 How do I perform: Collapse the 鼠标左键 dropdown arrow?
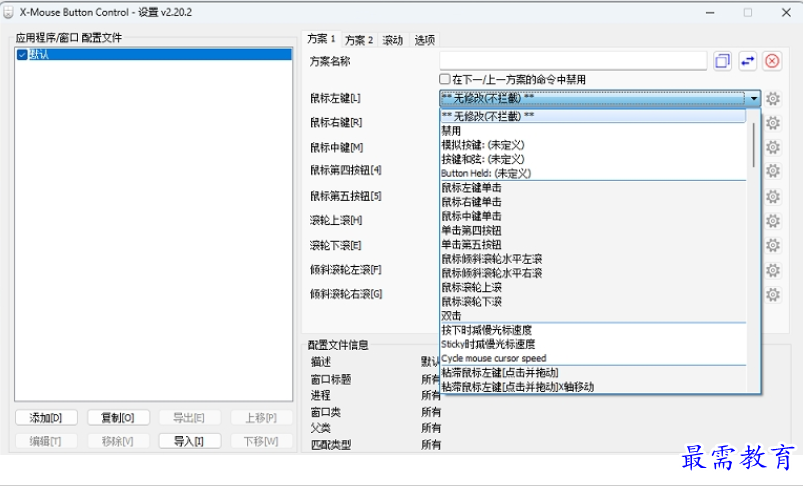754,98
